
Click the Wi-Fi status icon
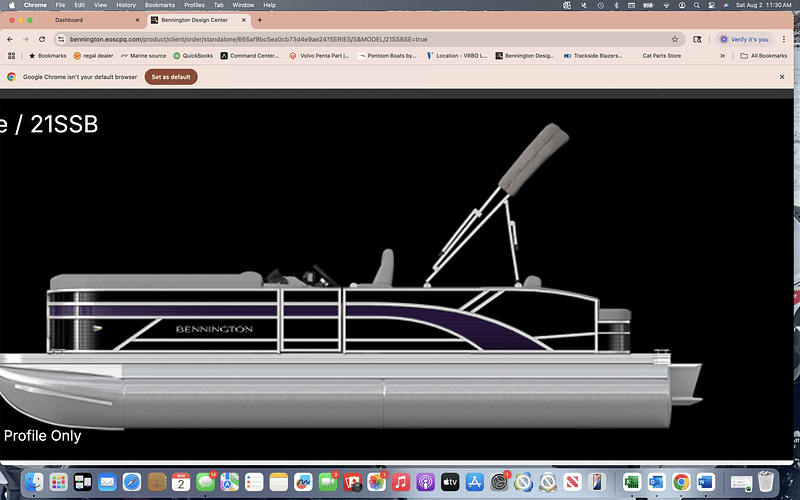point(666,5)
